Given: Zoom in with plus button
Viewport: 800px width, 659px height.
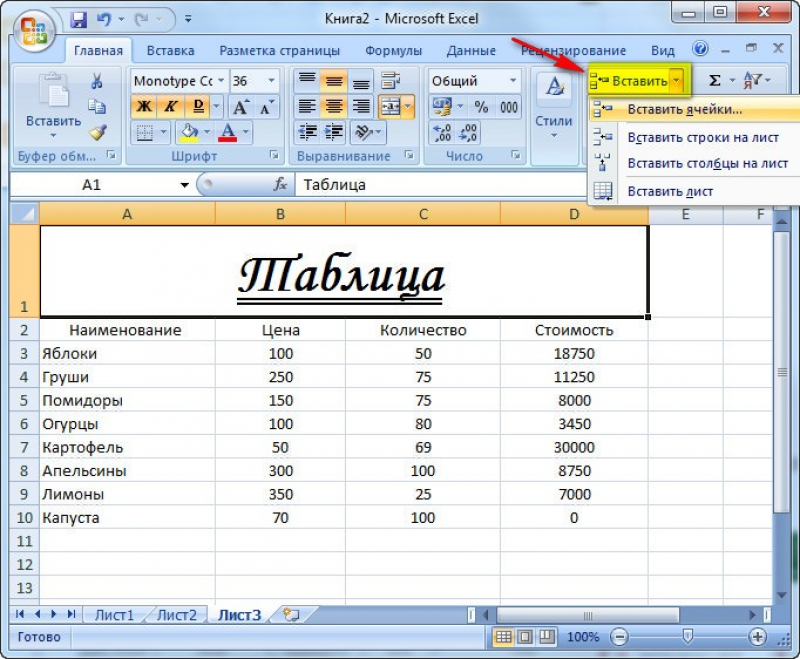Looking at the screenshot, I should [x=758, y=637].
